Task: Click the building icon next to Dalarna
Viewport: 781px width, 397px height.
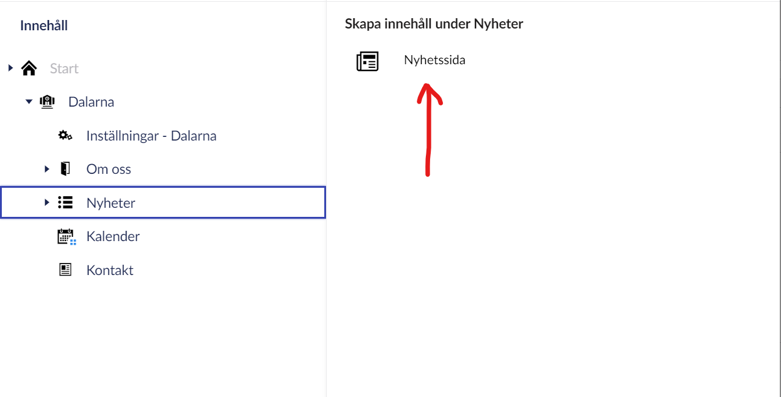Action: pos(47,102)
